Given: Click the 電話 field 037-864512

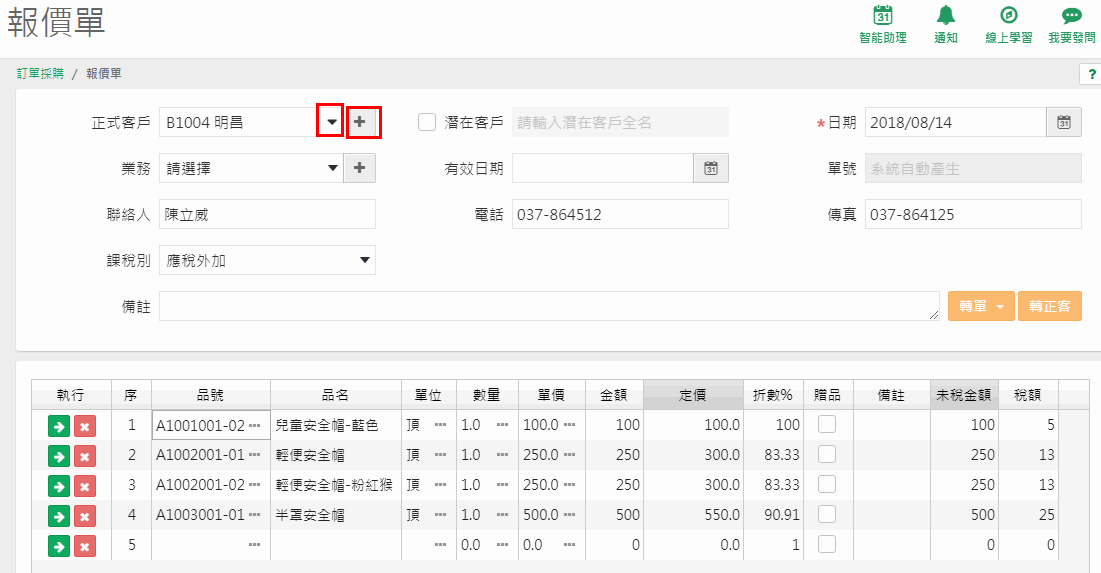Looking at the screenshot, I should tap(620, 214).
